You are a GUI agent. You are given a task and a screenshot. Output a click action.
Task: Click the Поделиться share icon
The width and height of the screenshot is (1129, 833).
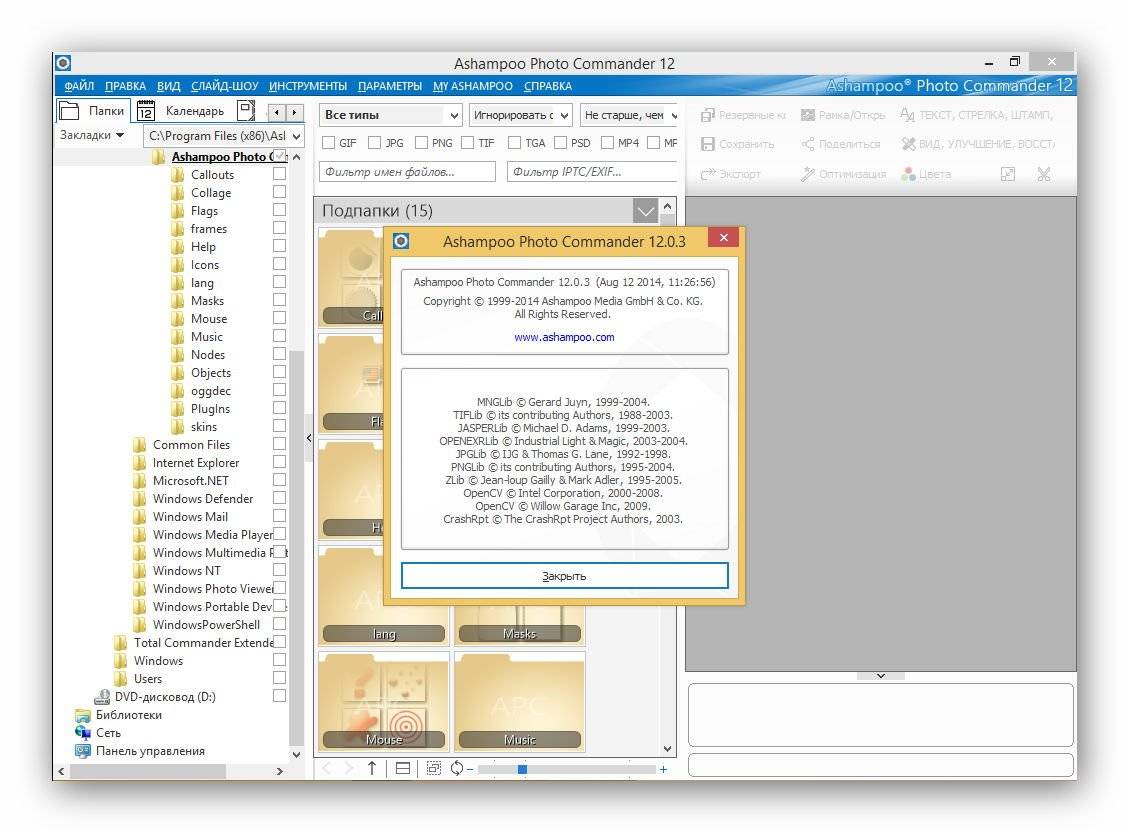[x=808, y=144]
